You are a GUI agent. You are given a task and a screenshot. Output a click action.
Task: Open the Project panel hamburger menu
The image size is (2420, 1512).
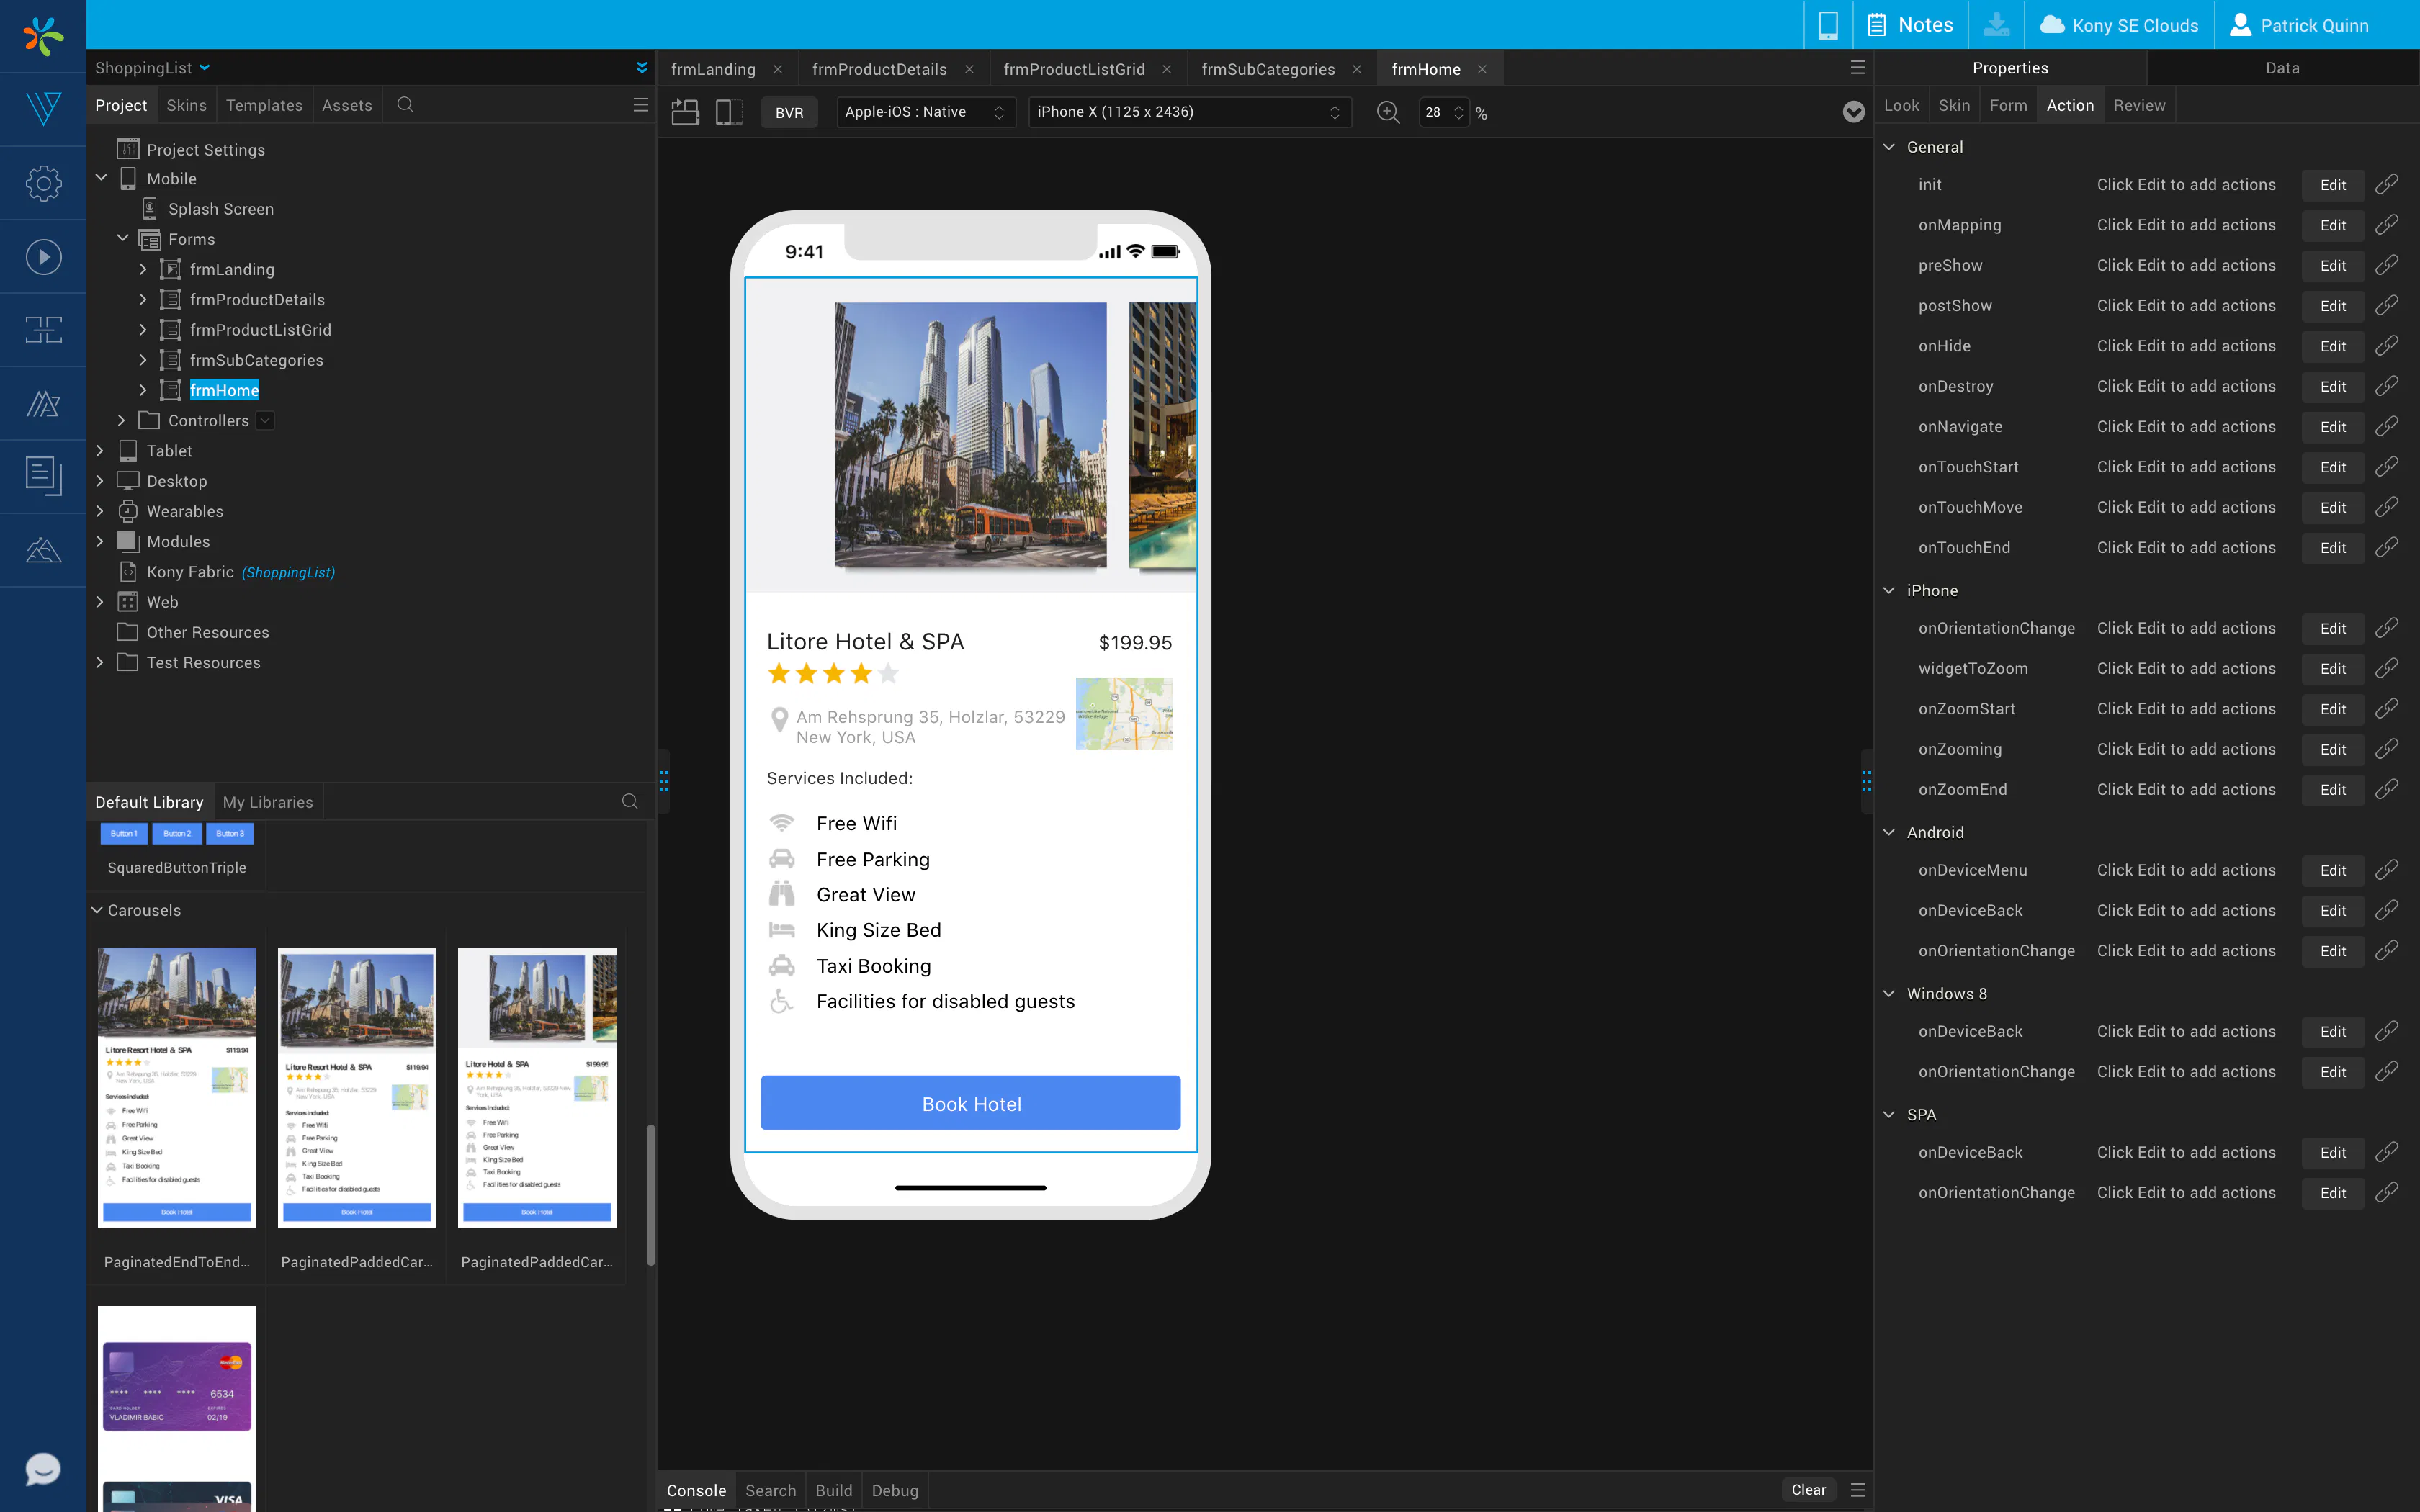pos(641,105)
